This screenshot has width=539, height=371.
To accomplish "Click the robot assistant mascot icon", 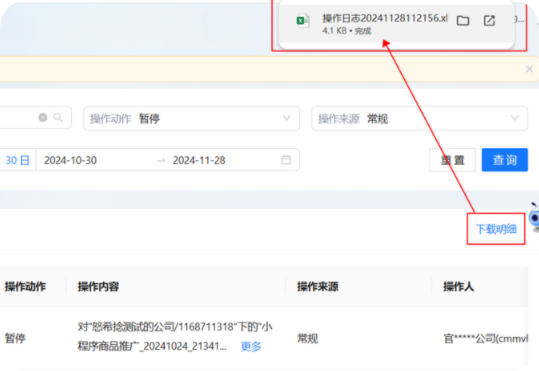I will [x=534, y=217].
